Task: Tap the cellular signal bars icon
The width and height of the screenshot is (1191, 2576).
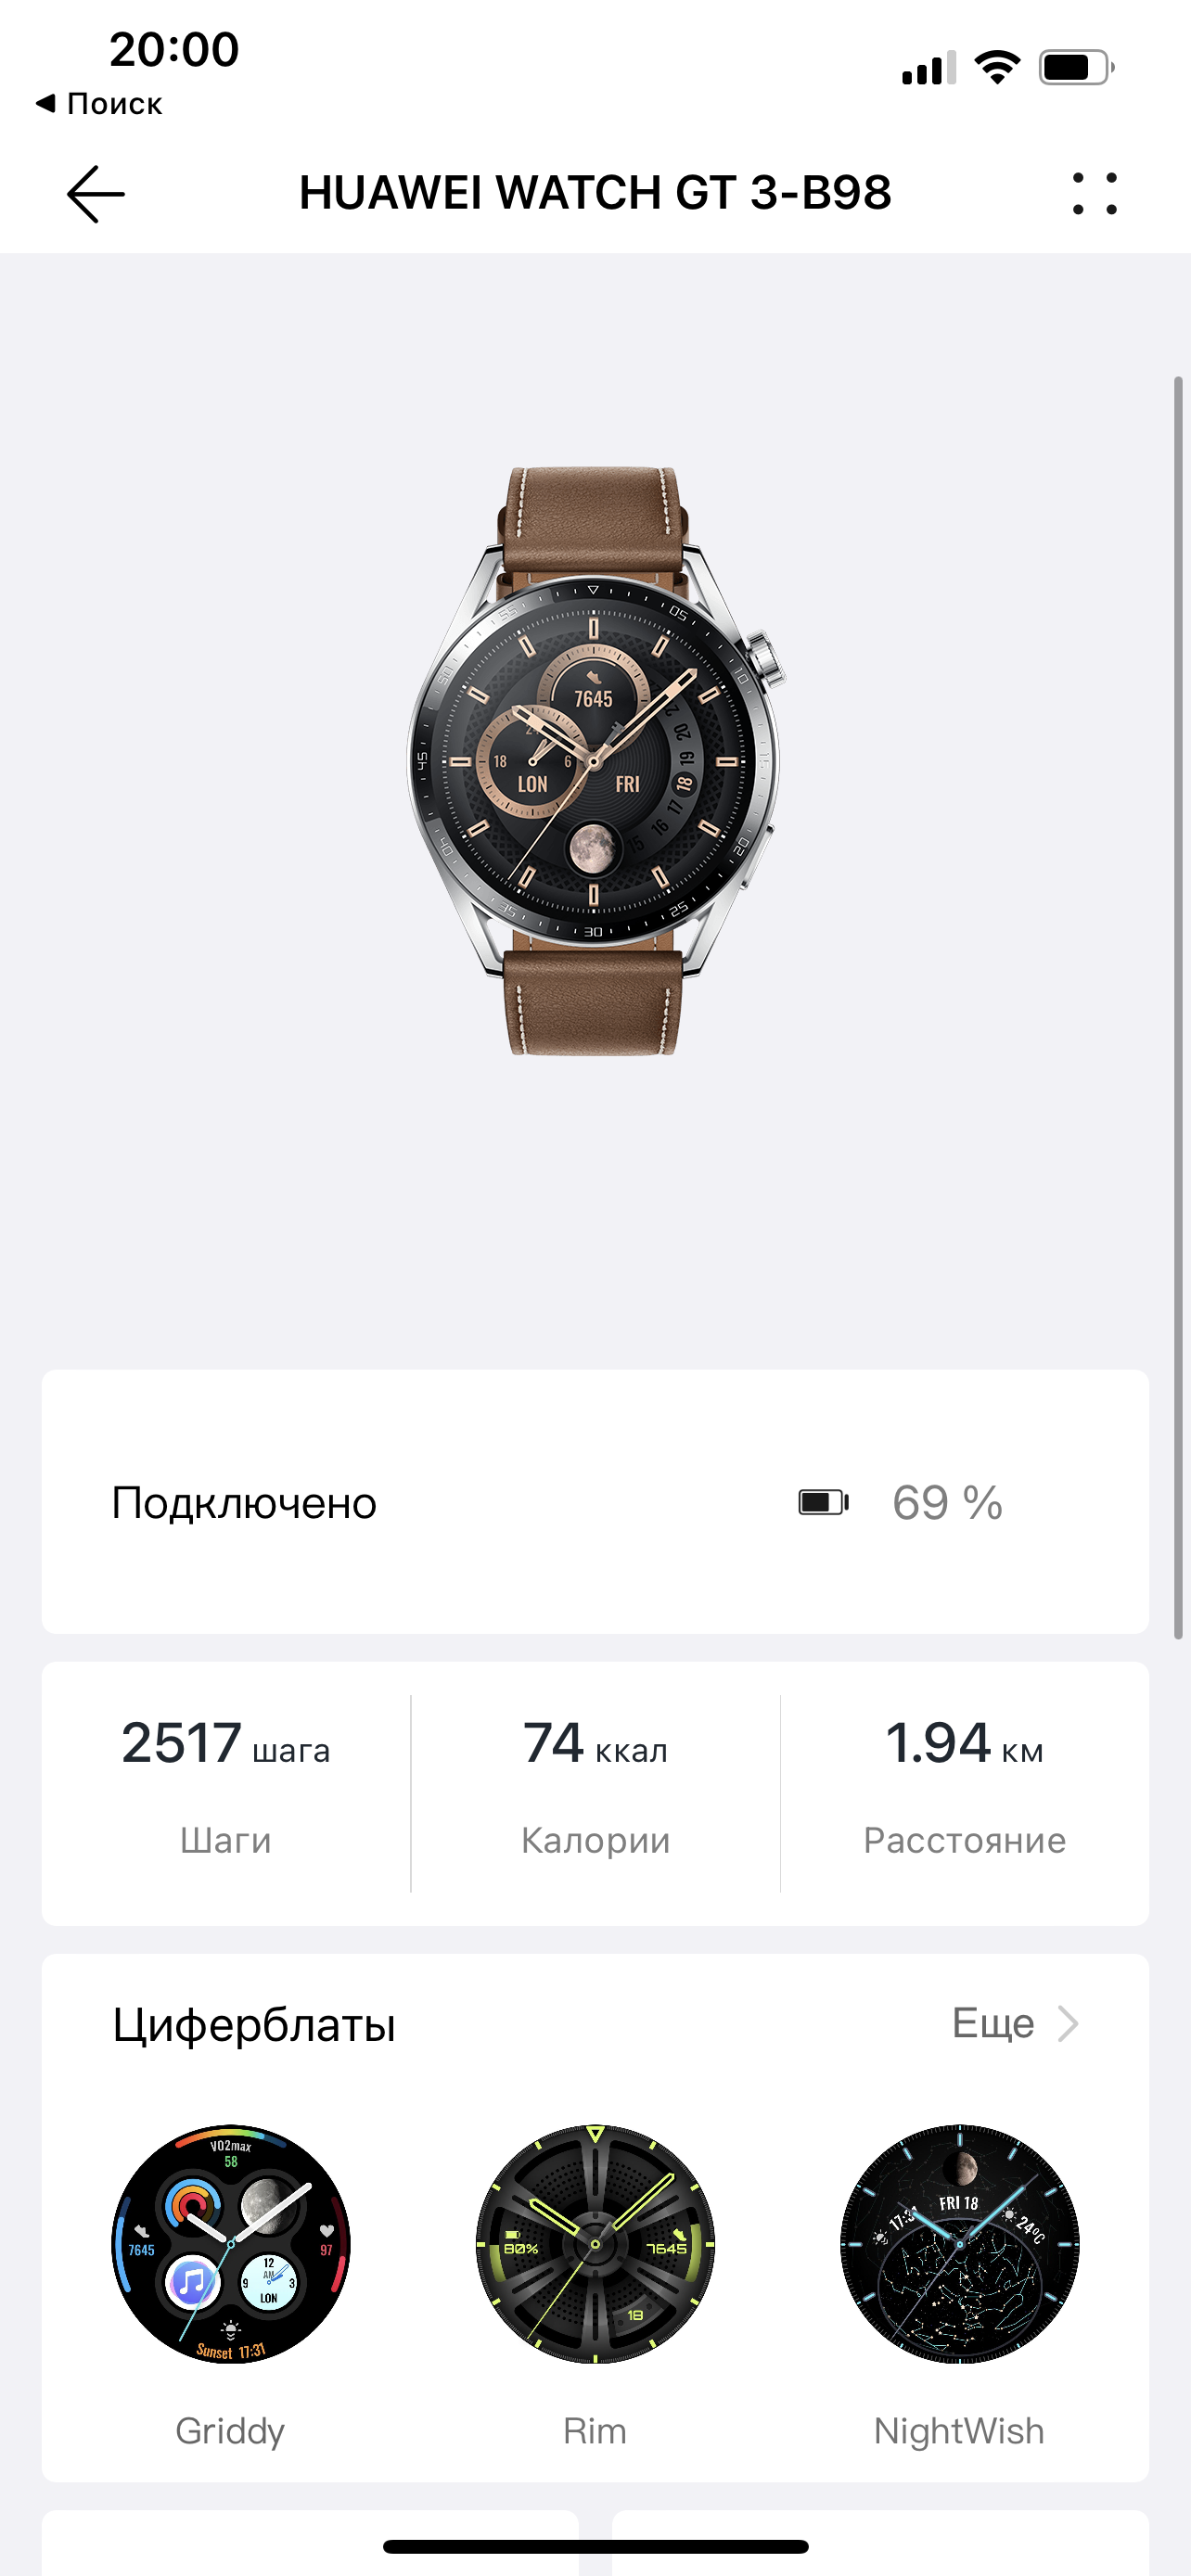Action: pyautogui.click(x=928, y=68)
